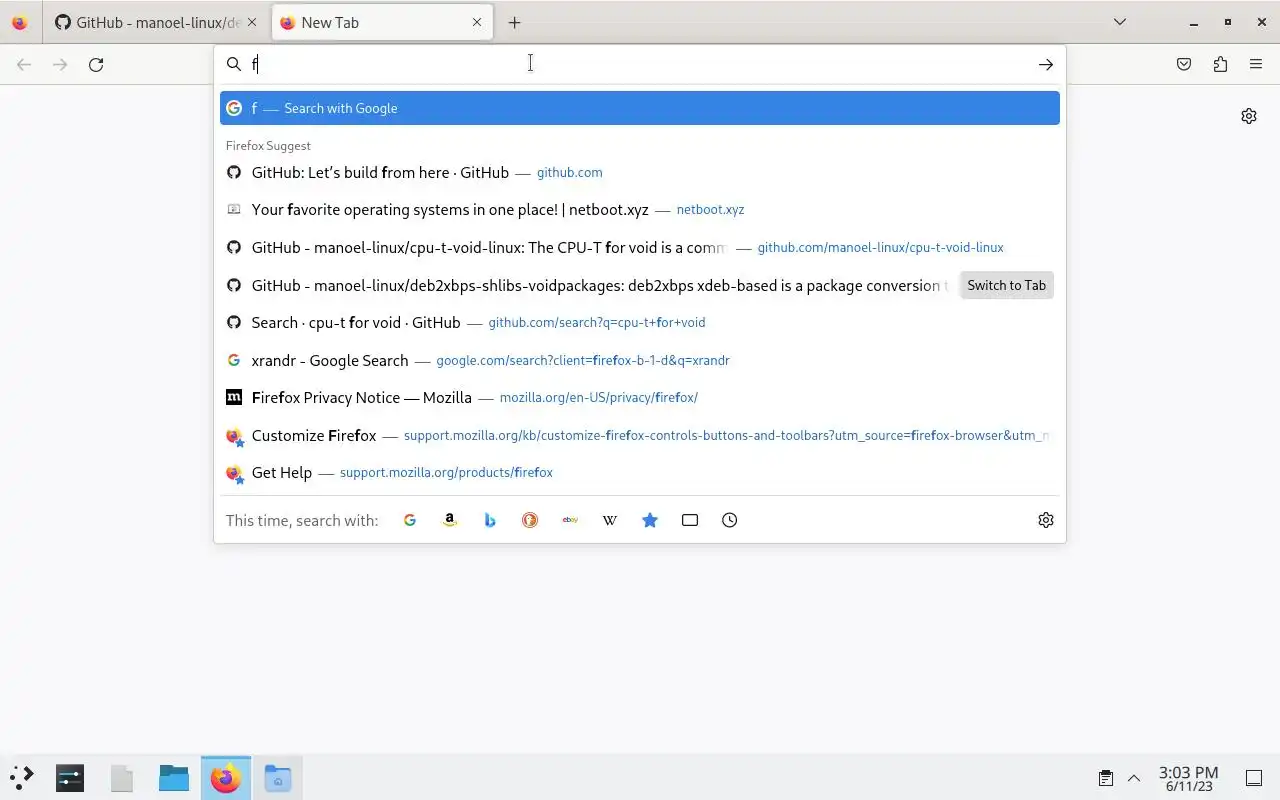Screen dimensions: 1280x800
Task: Open 'Search · cpu-t for void' suggestion
Action: point(640,322)
